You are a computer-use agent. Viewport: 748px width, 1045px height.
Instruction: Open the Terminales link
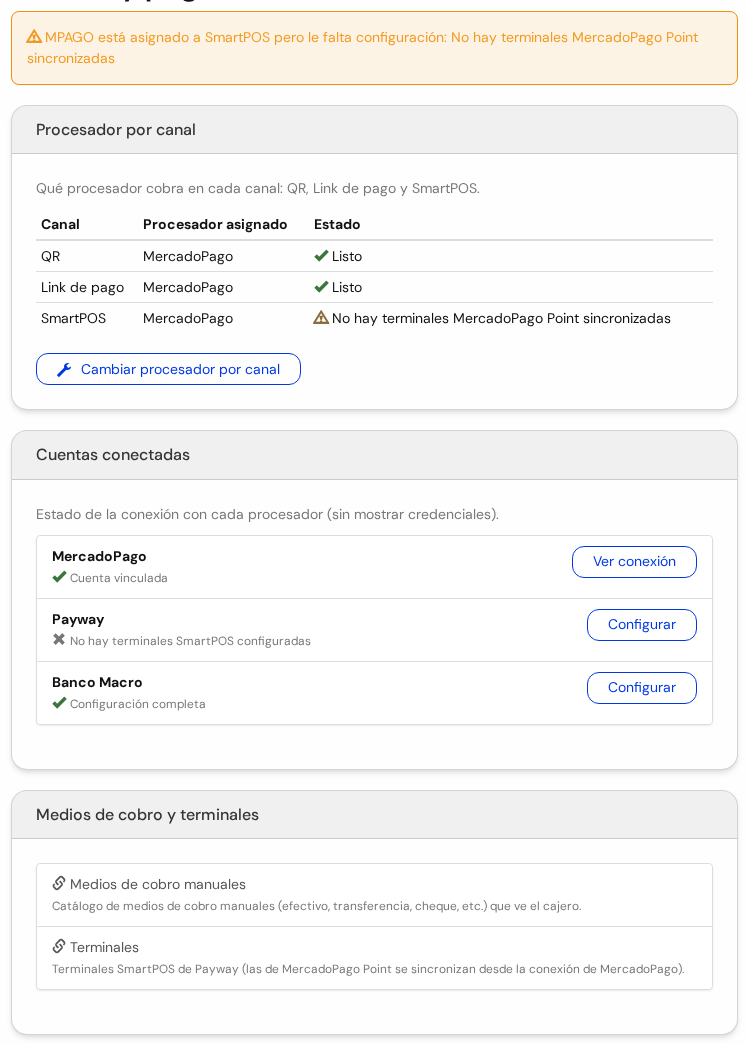point(104,947)
